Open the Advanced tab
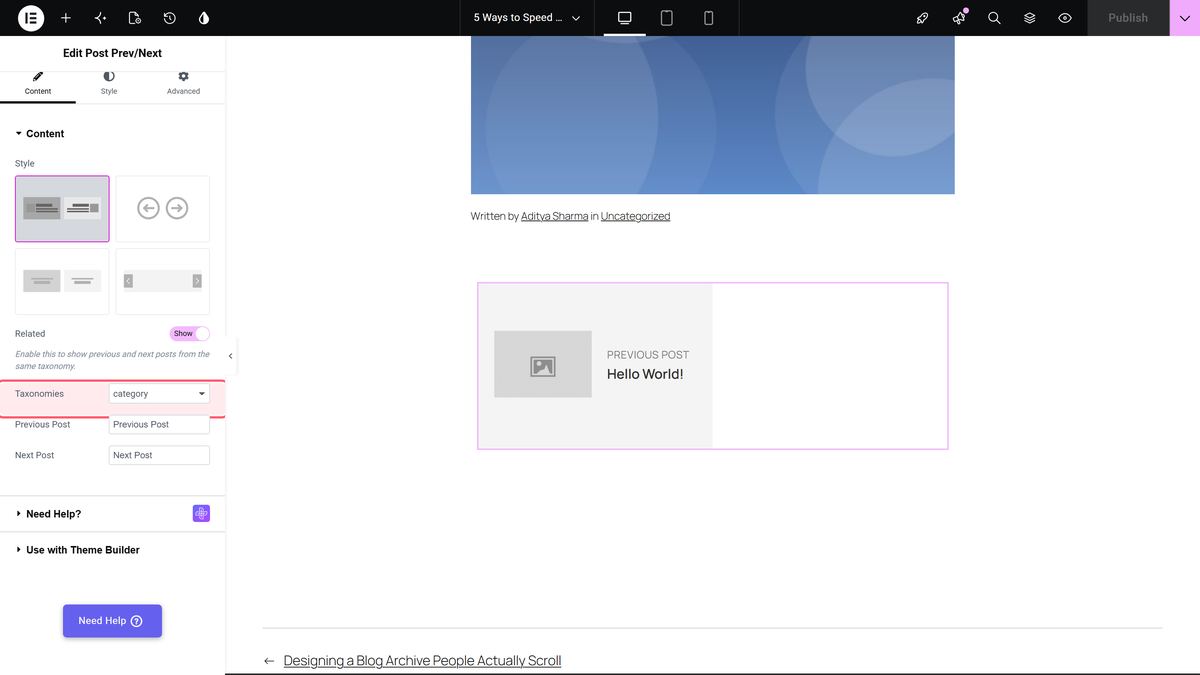1200x675 pixels. point(183,84)
